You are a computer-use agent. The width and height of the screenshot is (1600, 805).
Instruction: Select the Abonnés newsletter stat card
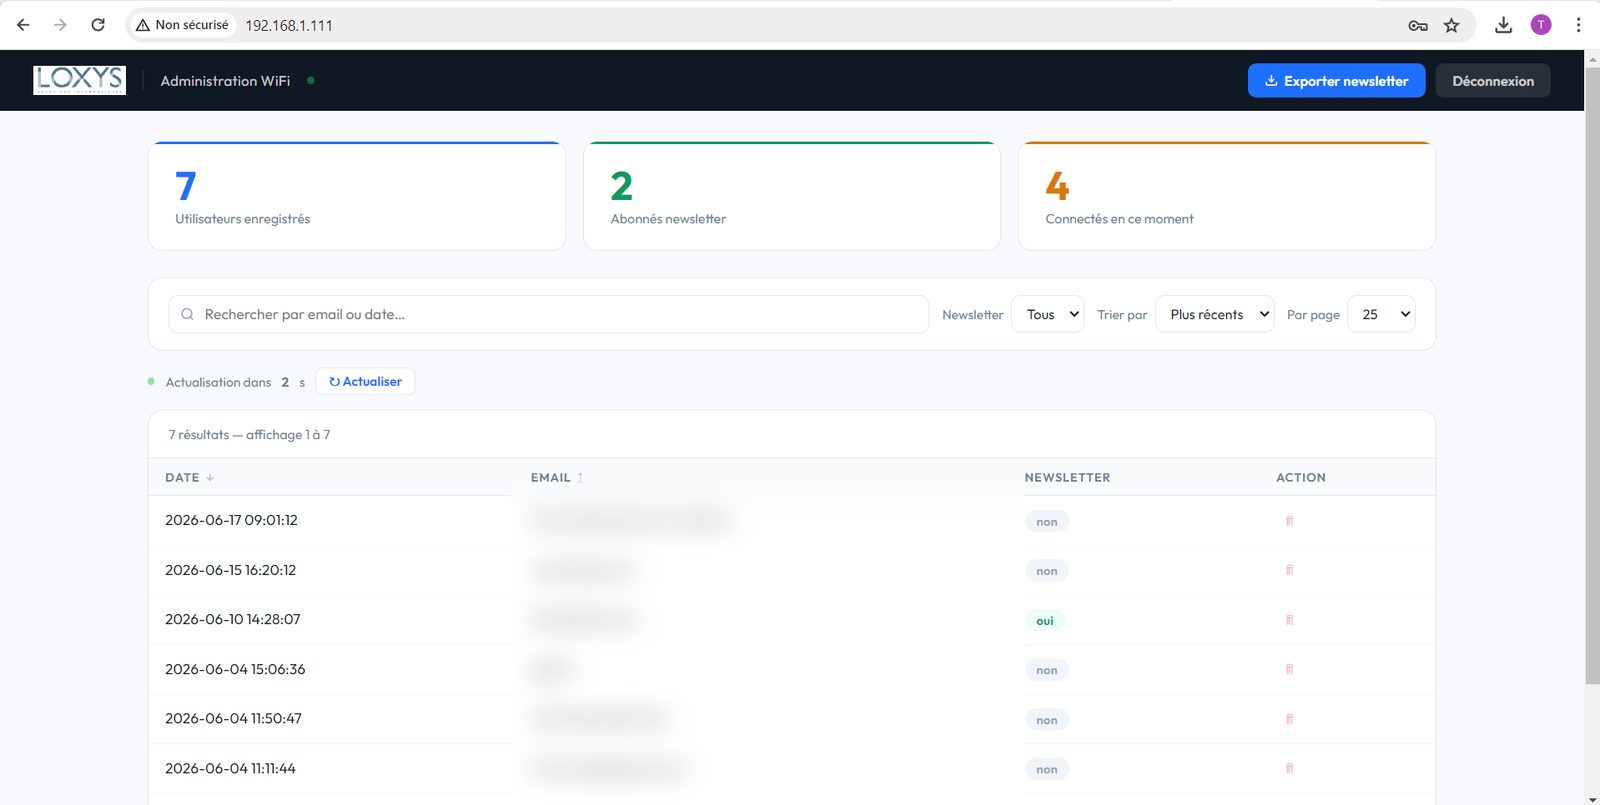click(792, 196)
